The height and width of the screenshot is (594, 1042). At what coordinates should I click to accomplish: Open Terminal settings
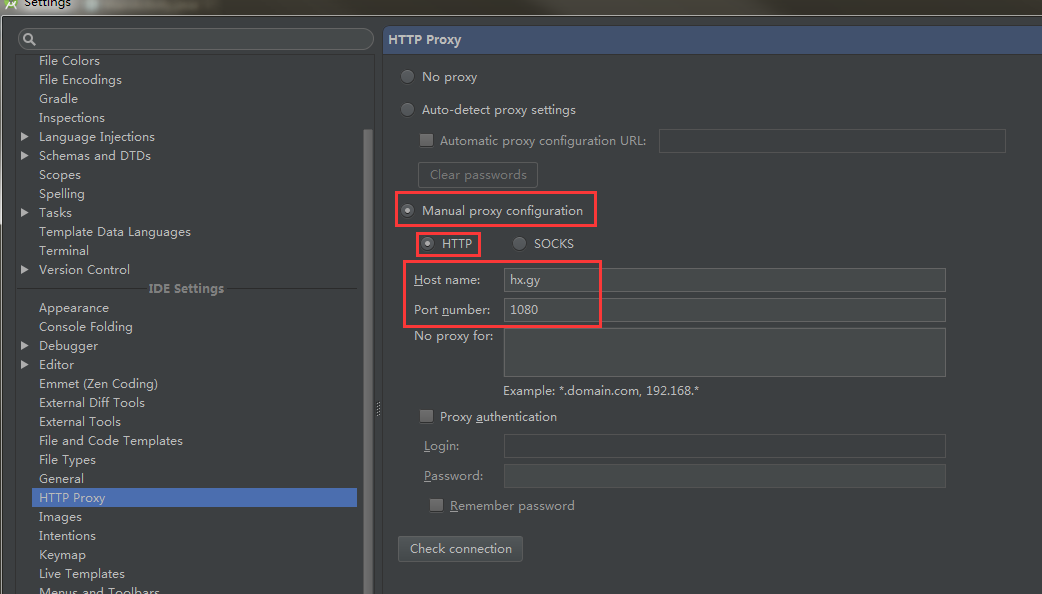coord(64,250)
